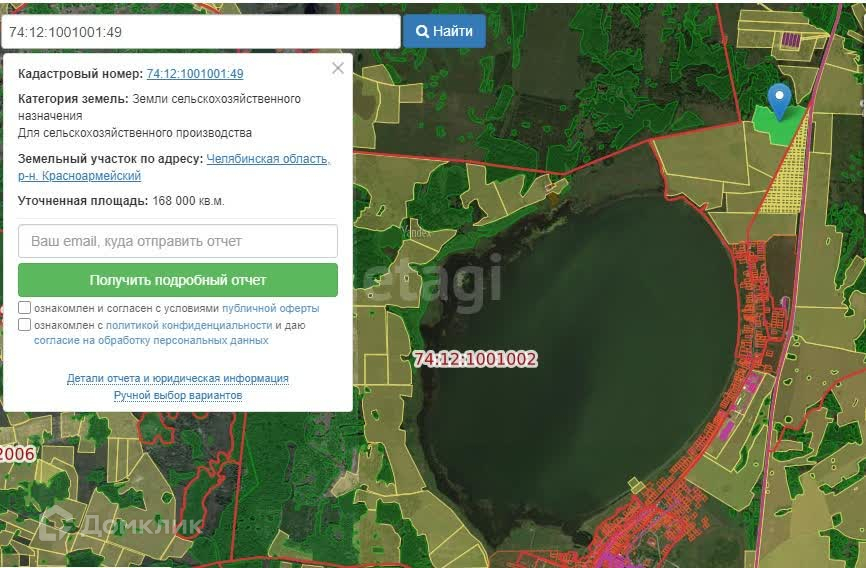This screenshot has width=866, height=568.
Task: Click the email input field for report
Action: pos(178,241)
